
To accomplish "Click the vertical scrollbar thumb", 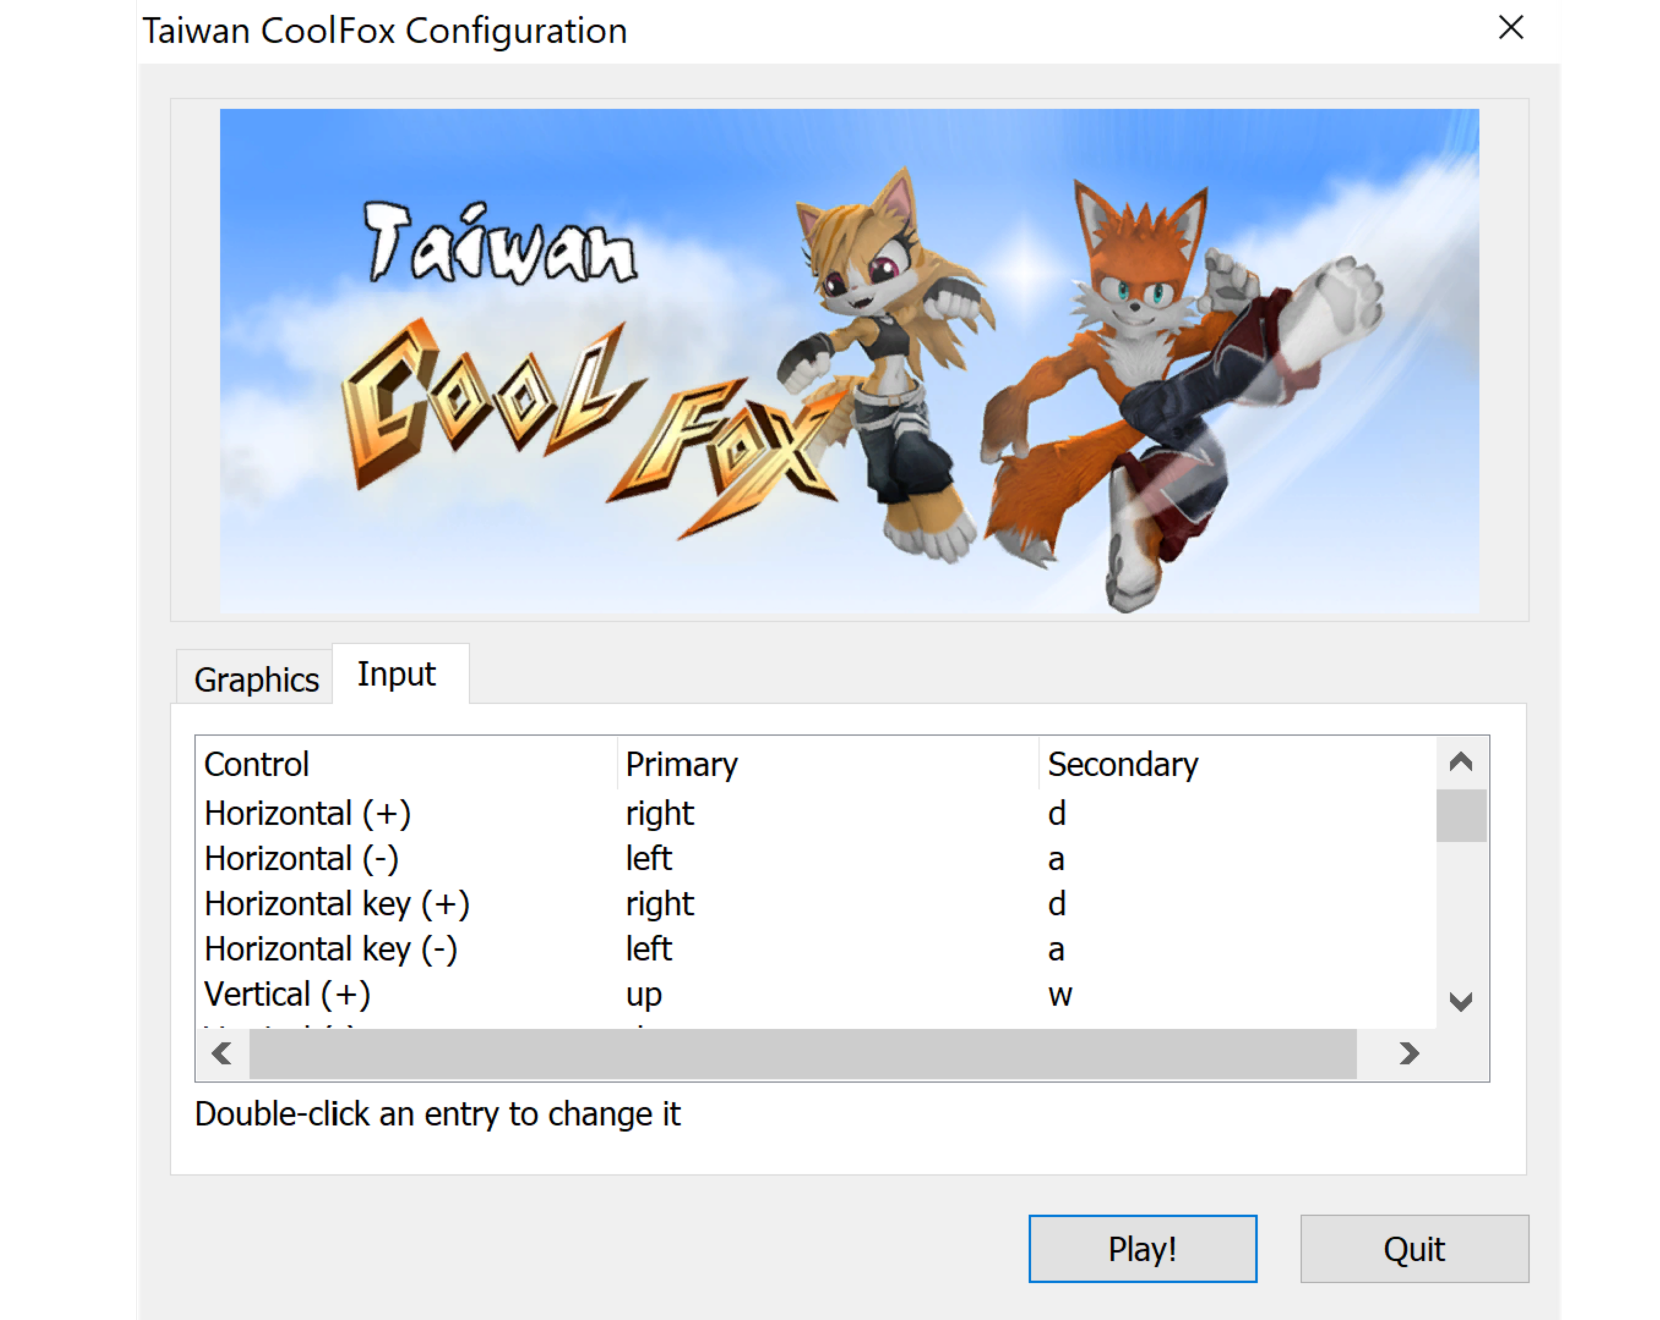I will point(1461,816).
